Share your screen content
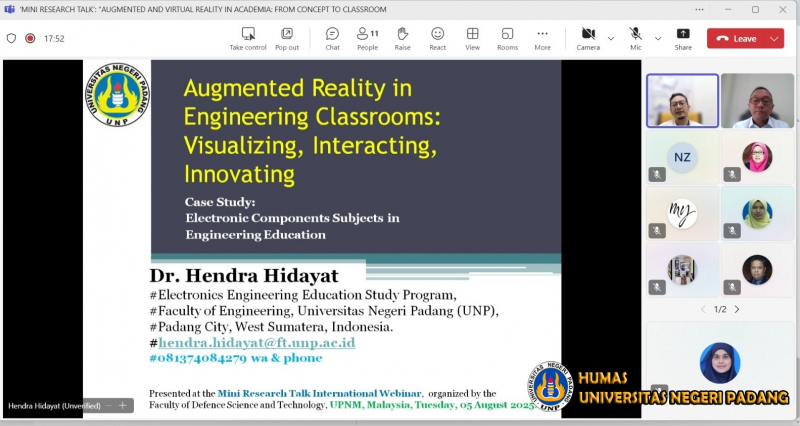 (683, 39)
